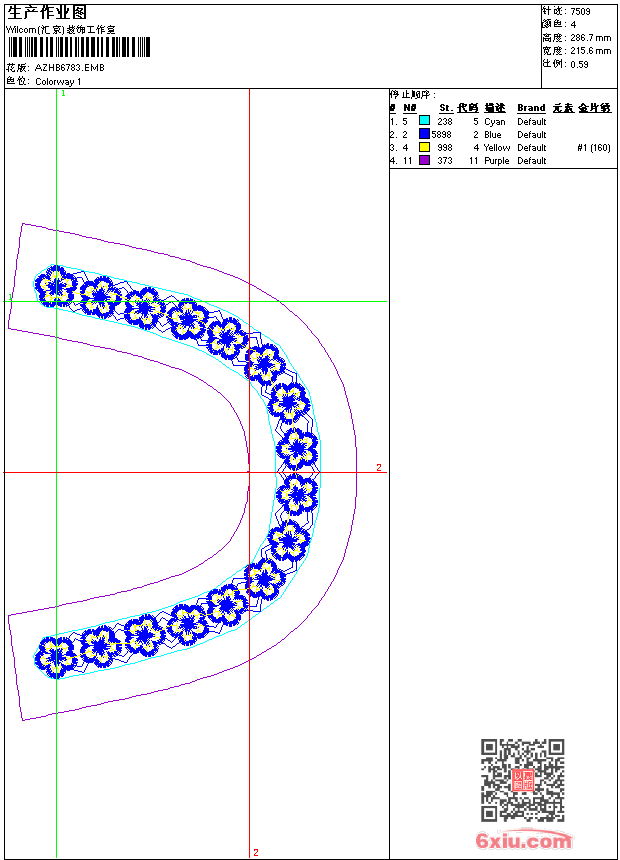This screenshot has height=860, width=620.
Task: Click the Blue description text
Action: pyautogui.click(x=492, y=135)
